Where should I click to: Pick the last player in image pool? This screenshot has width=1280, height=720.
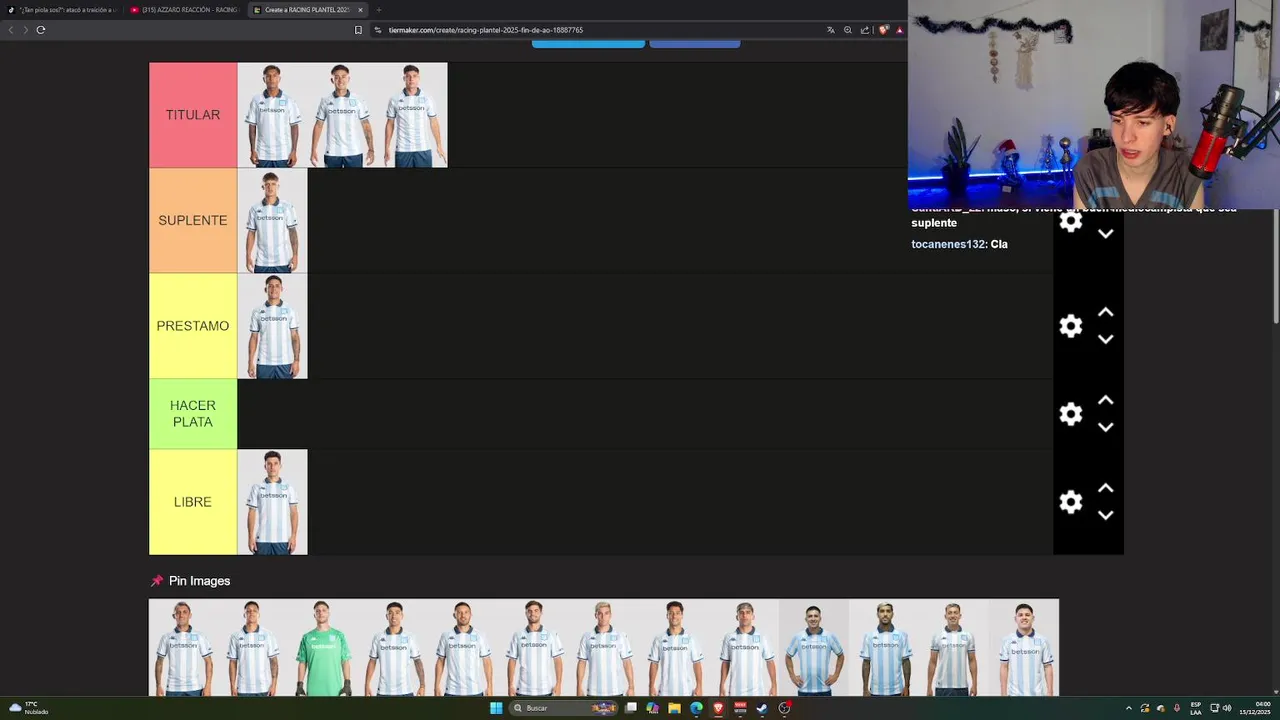1024,648
